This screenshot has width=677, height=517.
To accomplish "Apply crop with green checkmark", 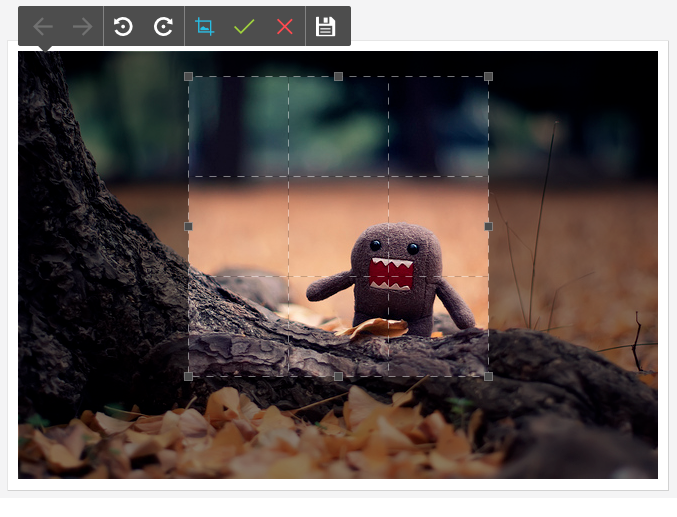I will tap(244, 27).
